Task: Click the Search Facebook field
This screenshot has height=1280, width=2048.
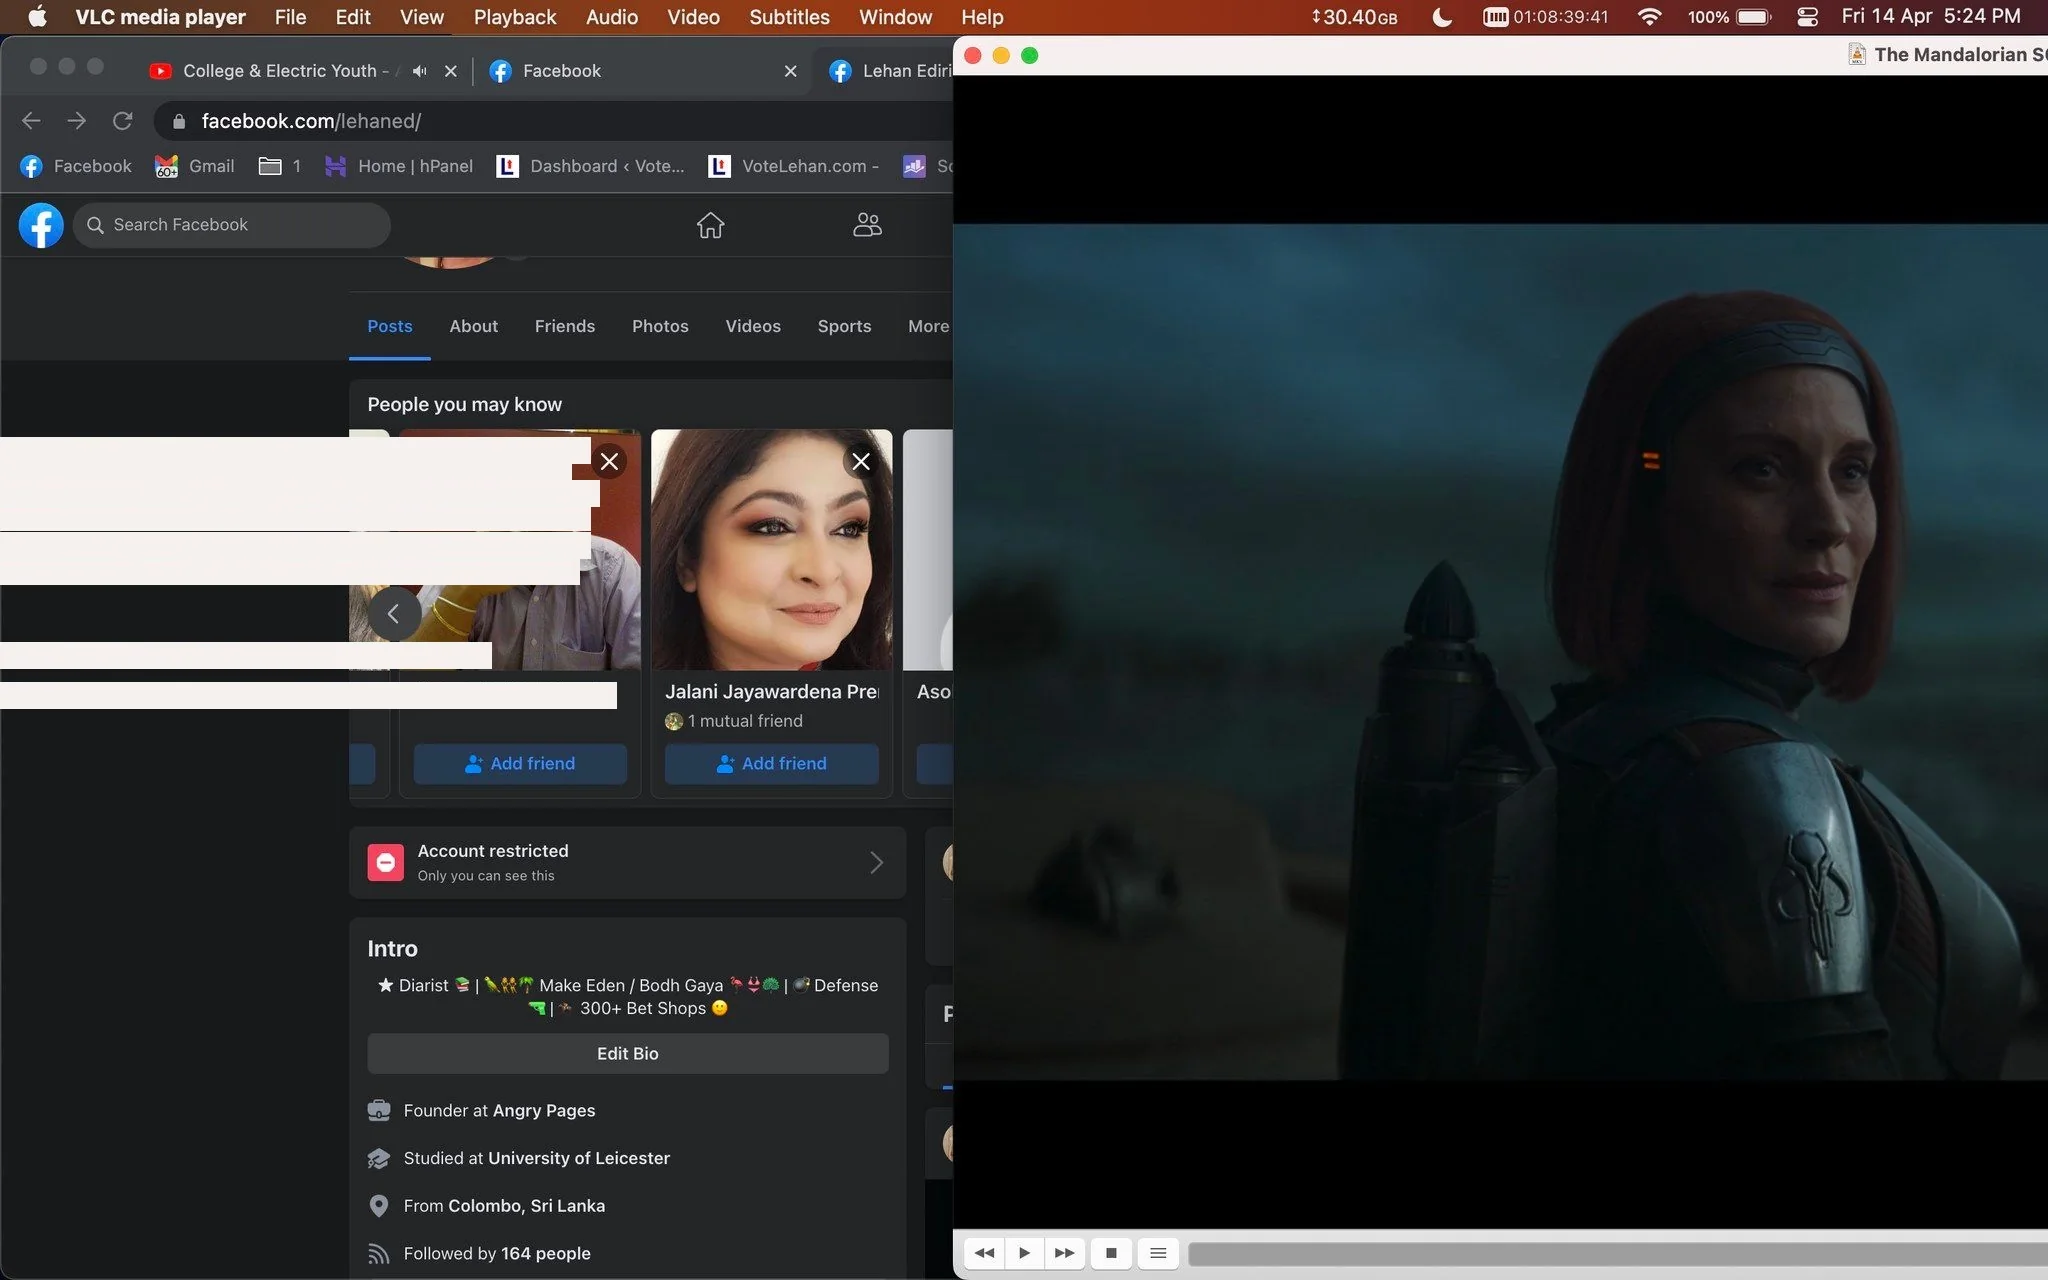Action: 232,225
